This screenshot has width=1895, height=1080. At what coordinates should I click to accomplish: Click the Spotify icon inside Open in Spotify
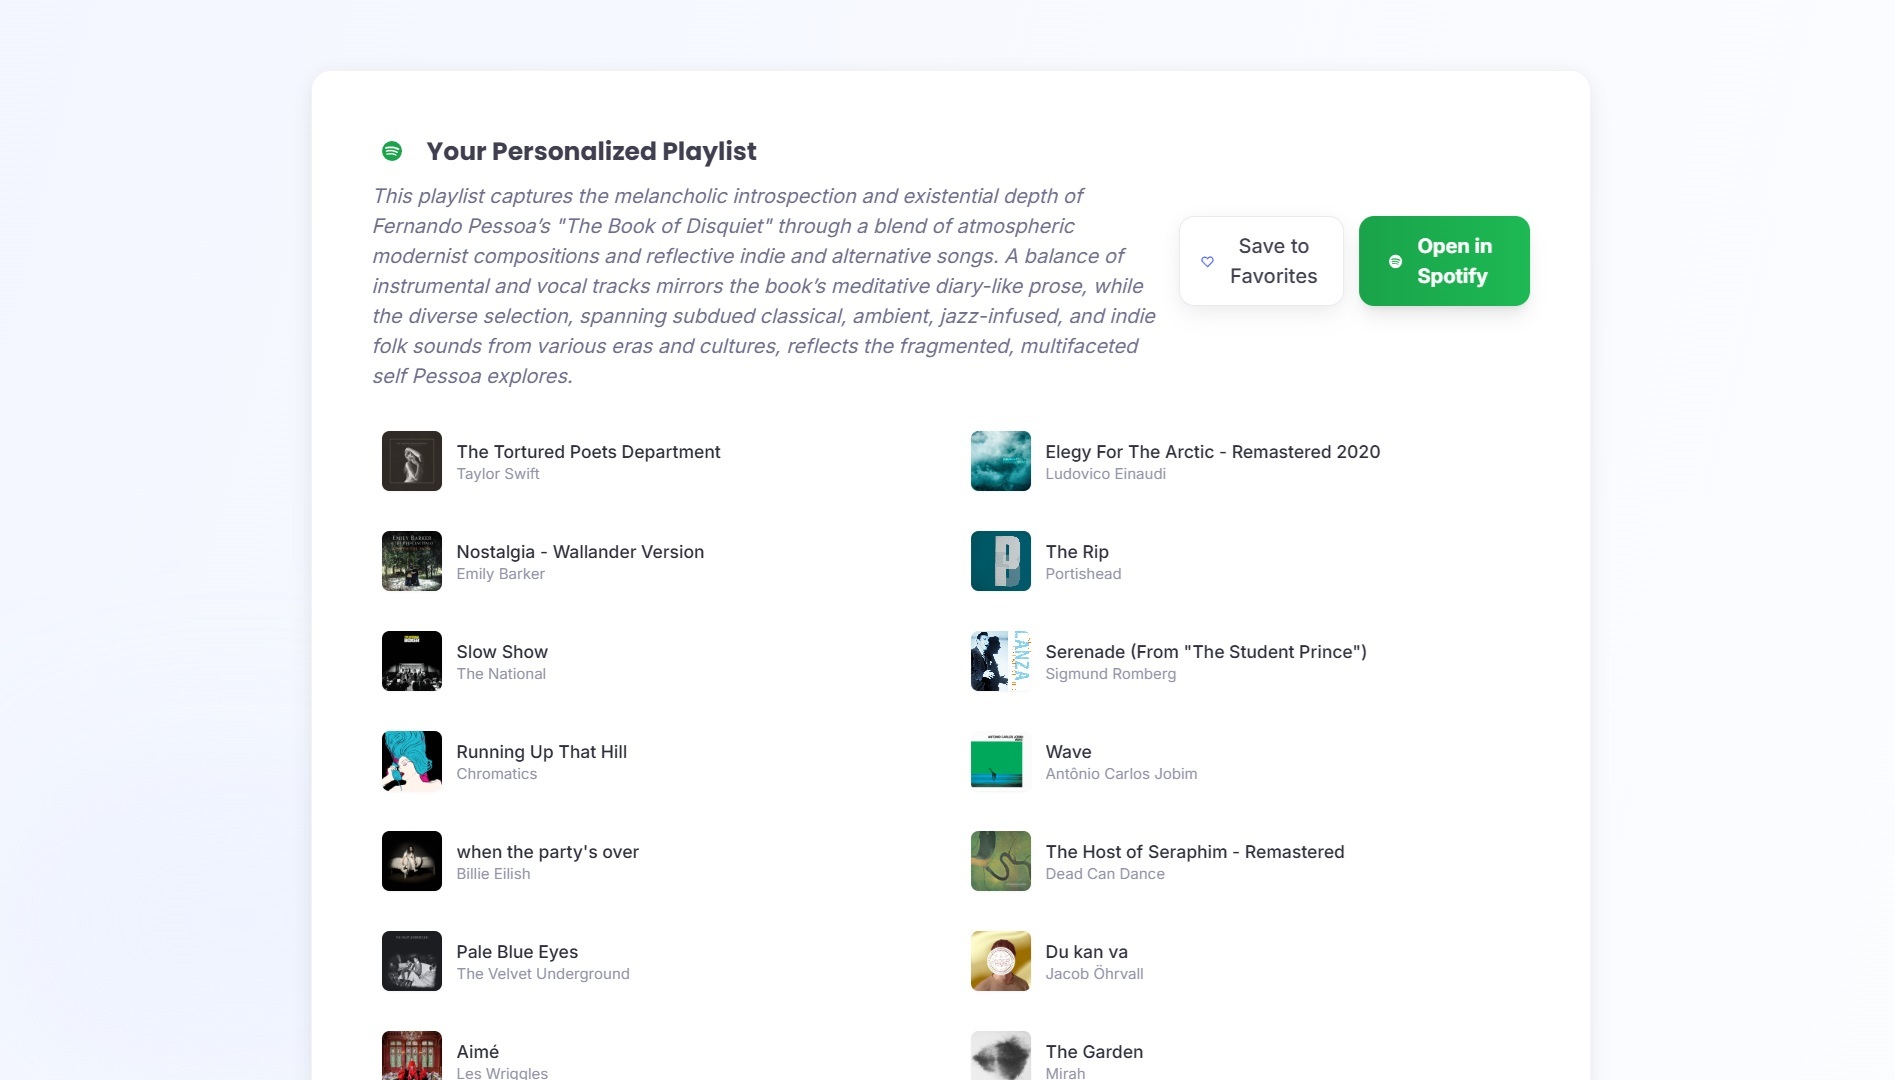point(1395,261)
